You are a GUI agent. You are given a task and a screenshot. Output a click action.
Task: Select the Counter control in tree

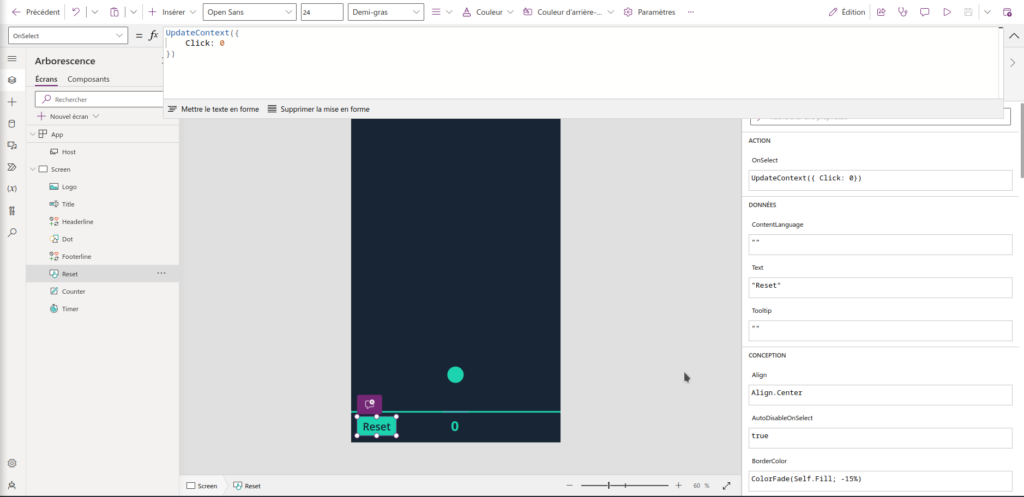(73, 291)
